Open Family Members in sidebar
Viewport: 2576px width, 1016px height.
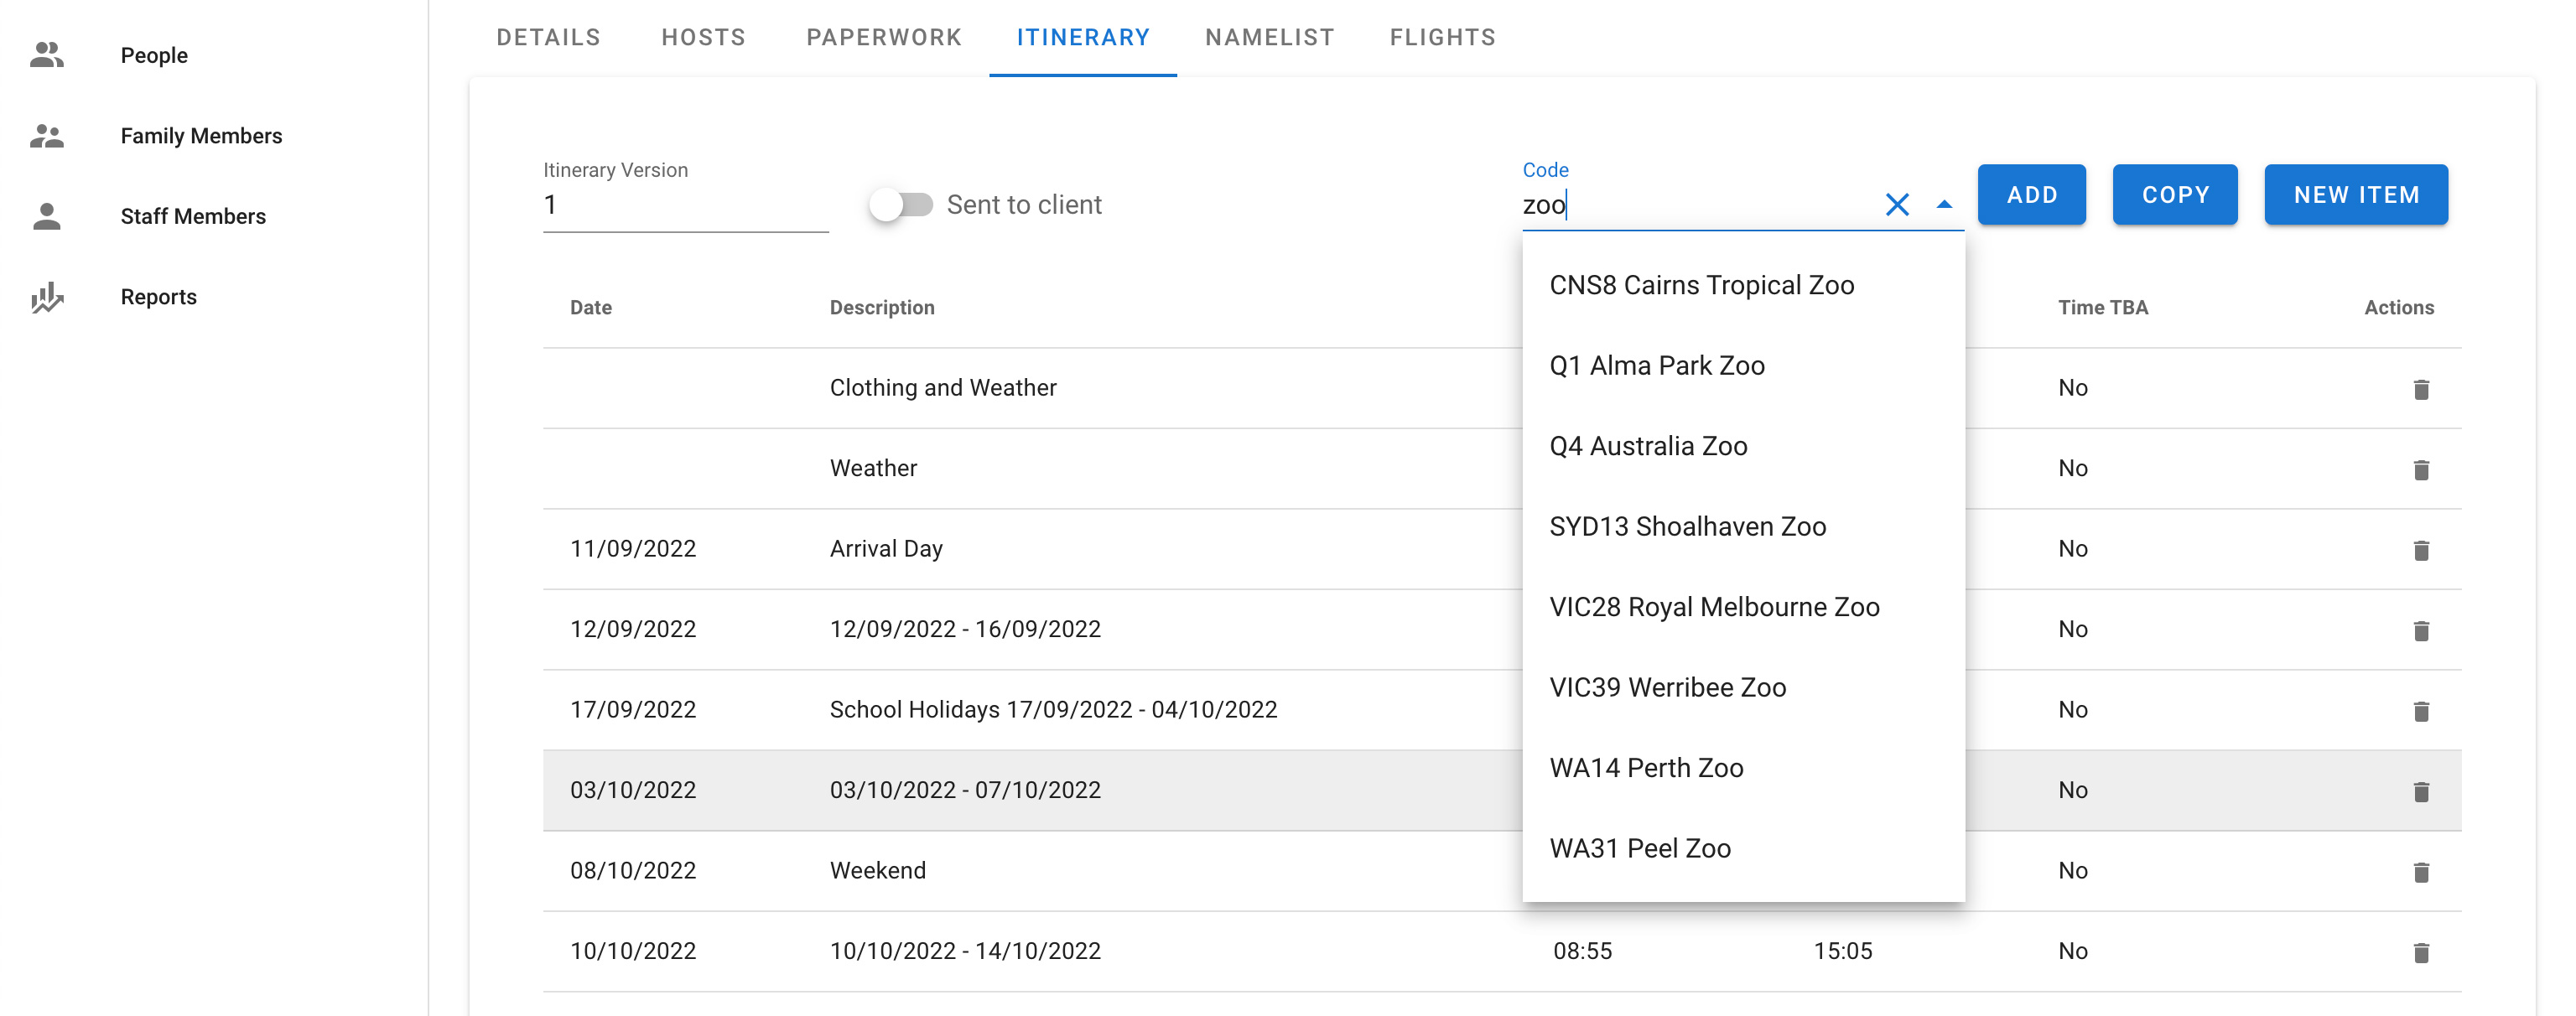(200, 136)
